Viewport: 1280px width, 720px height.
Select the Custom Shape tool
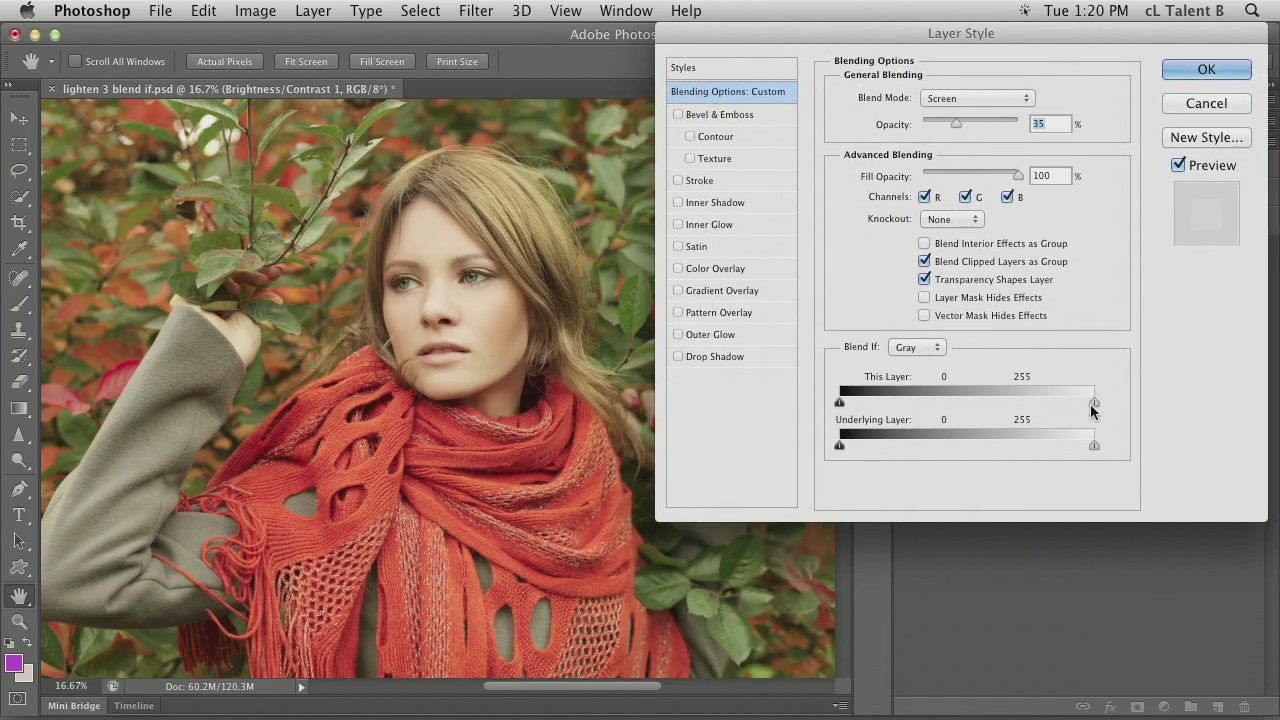coord(19,568)
